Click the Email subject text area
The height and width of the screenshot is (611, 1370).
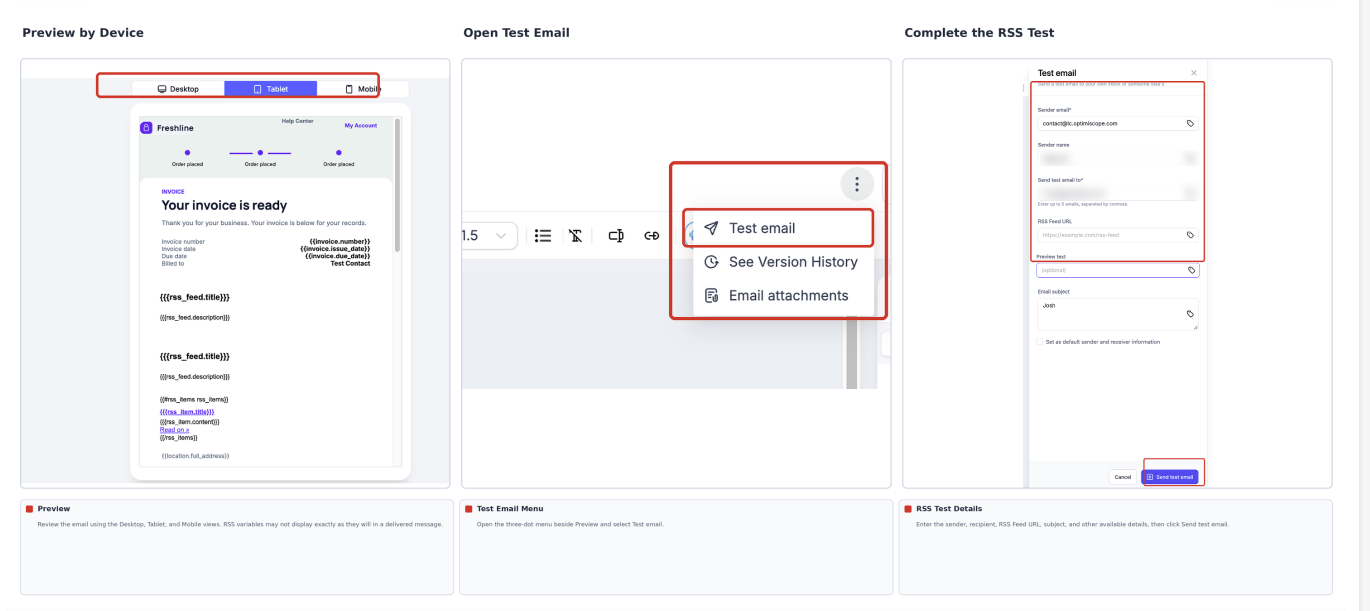(1118, 315)
